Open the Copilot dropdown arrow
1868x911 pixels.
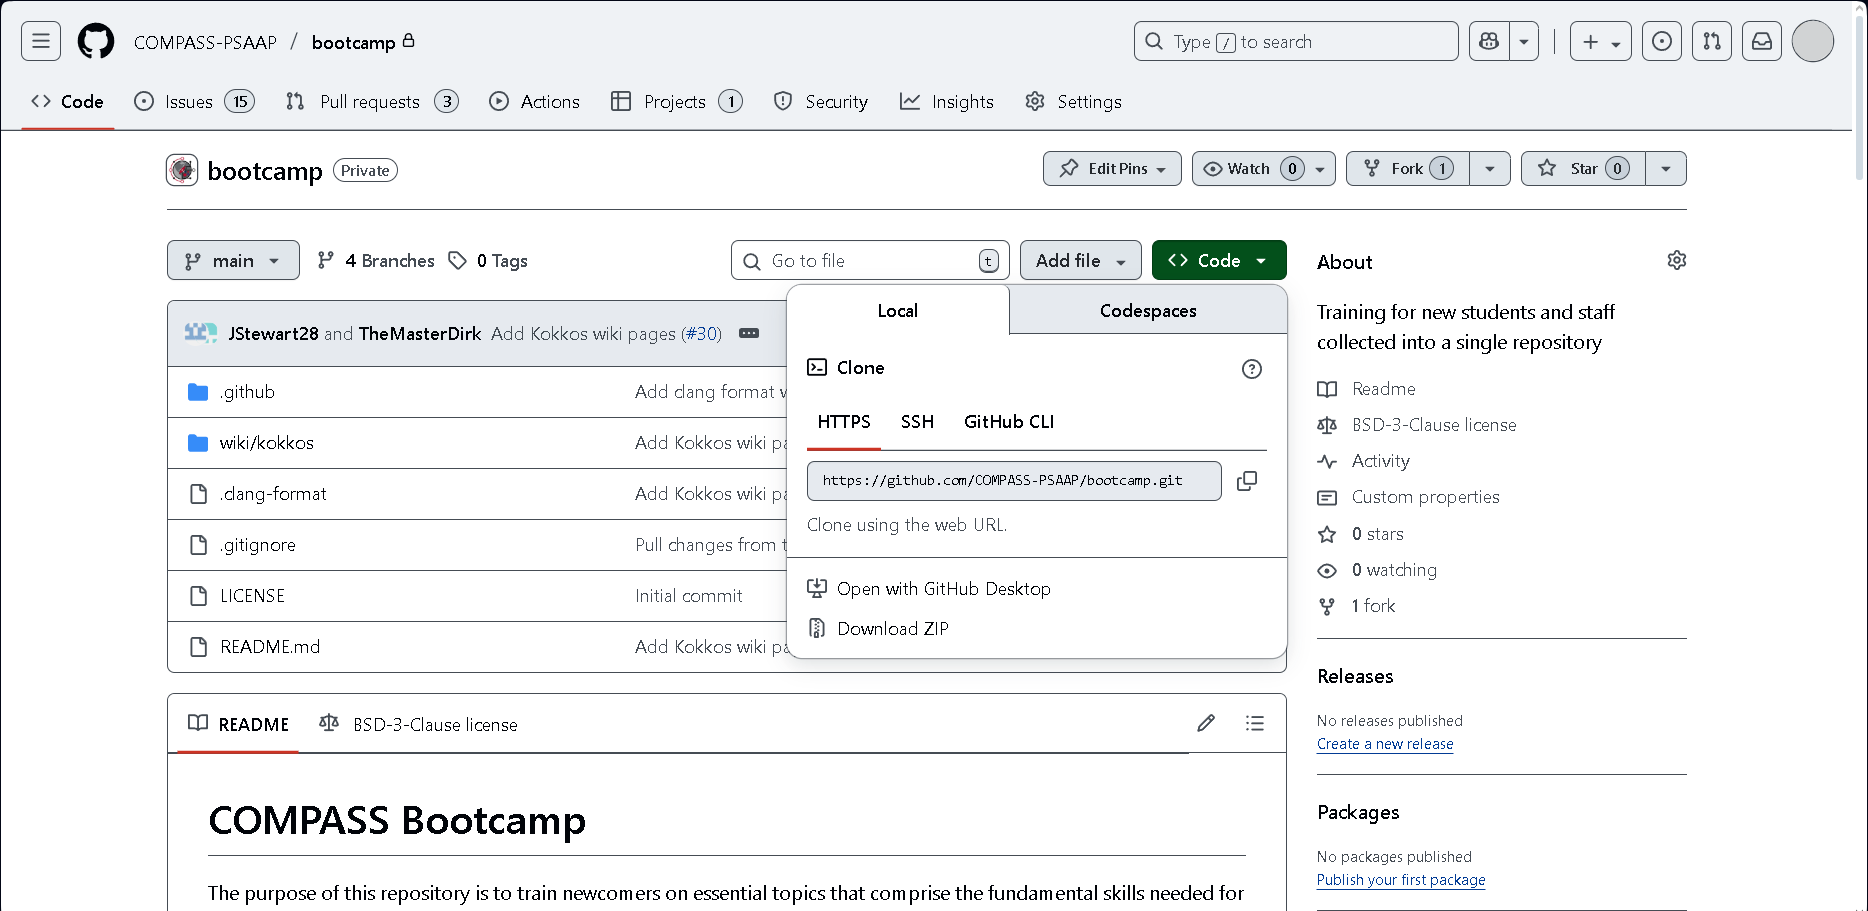(1524, 41)
